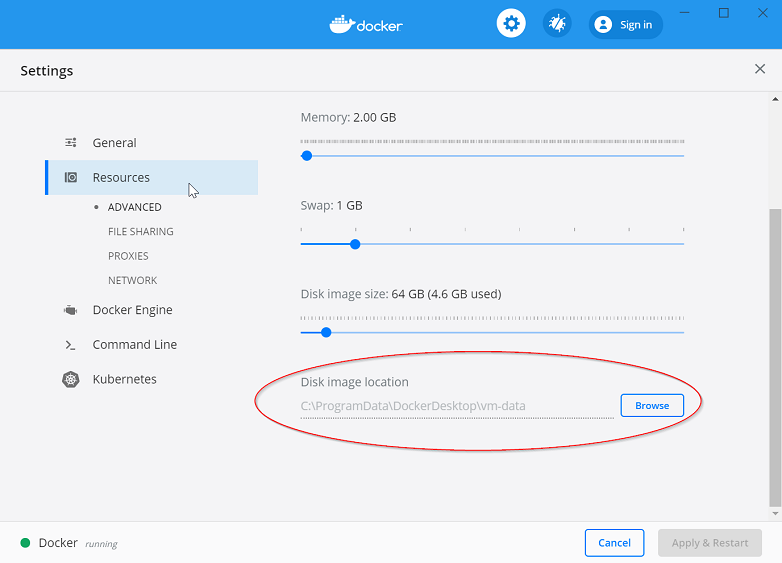This screenshot has width=782, height=563.
Task: Click the scrollbar down arrow
Action: [775, 513]
